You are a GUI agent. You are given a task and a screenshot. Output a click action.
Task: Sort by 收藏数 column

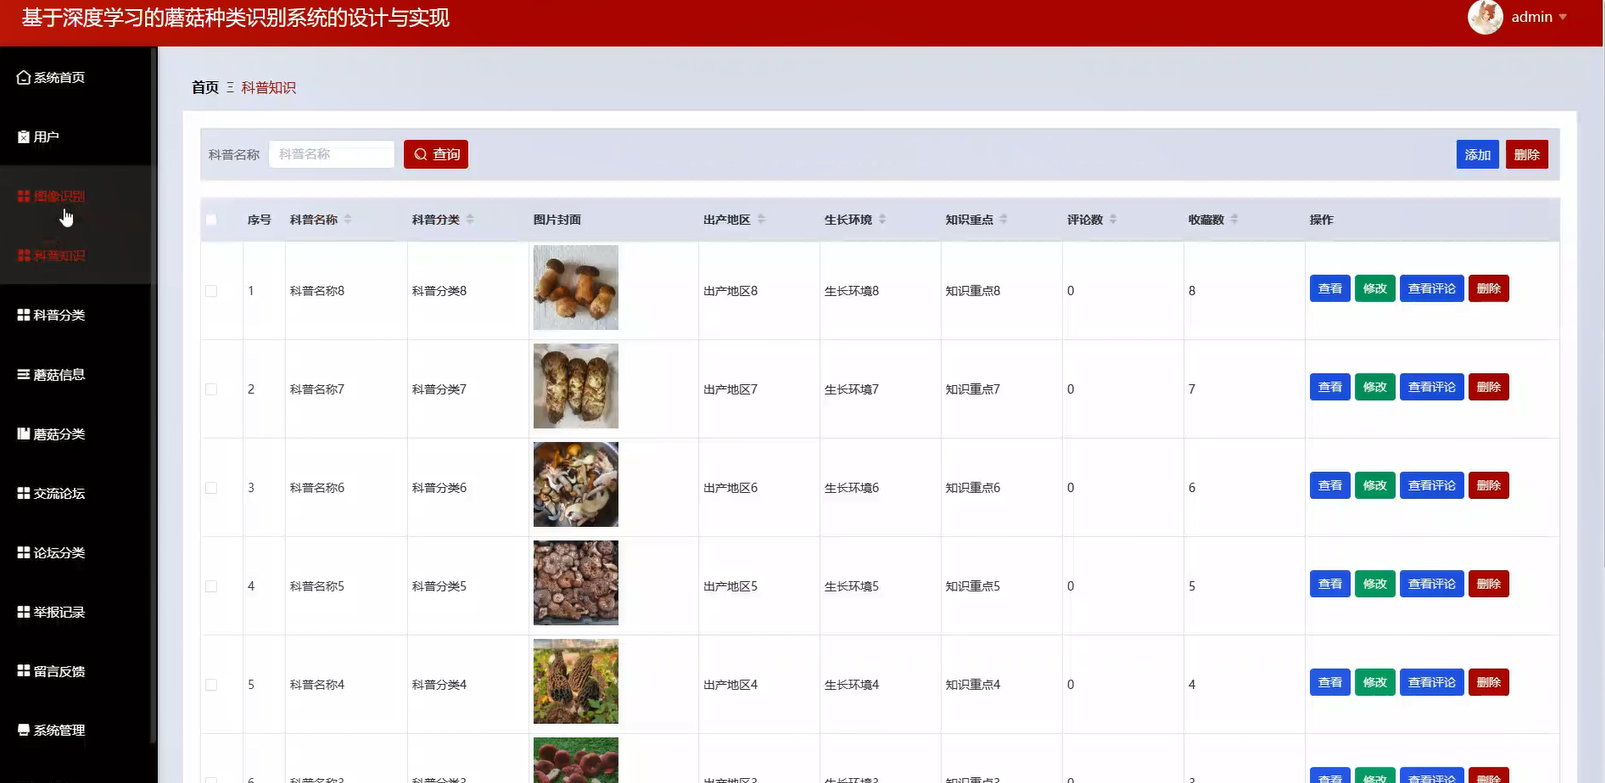(1234, 219)
